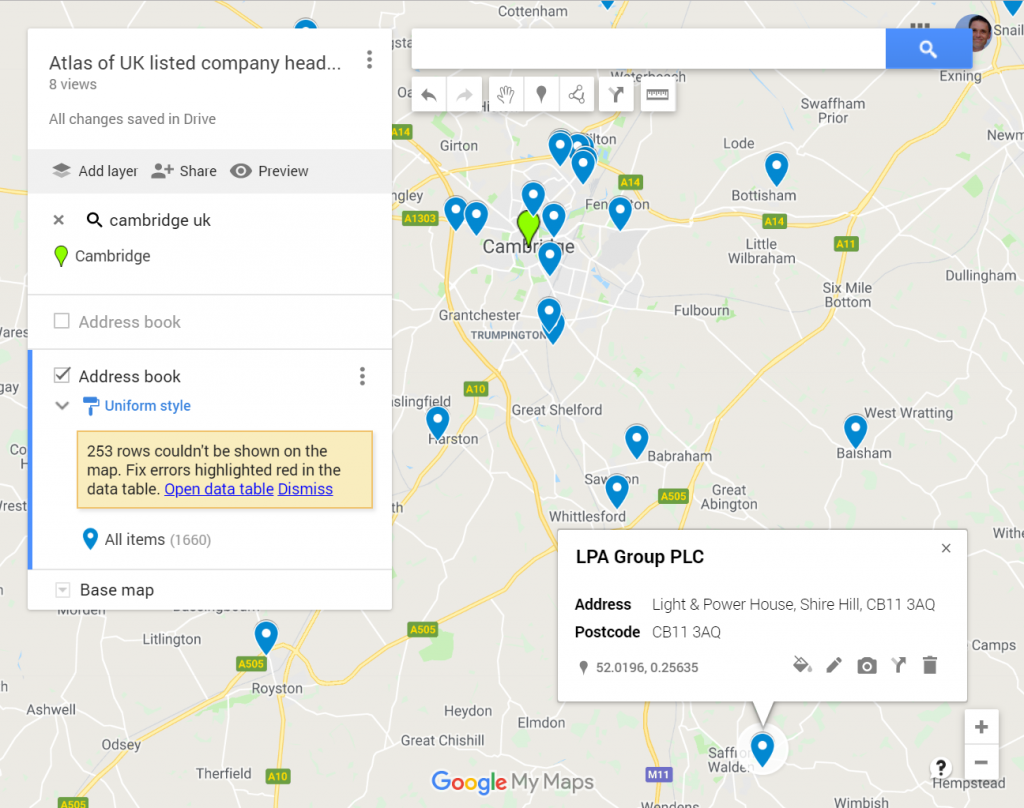Click the pencil edit icon in popup
The image size is (1024, 808).
tap(834, 666)
